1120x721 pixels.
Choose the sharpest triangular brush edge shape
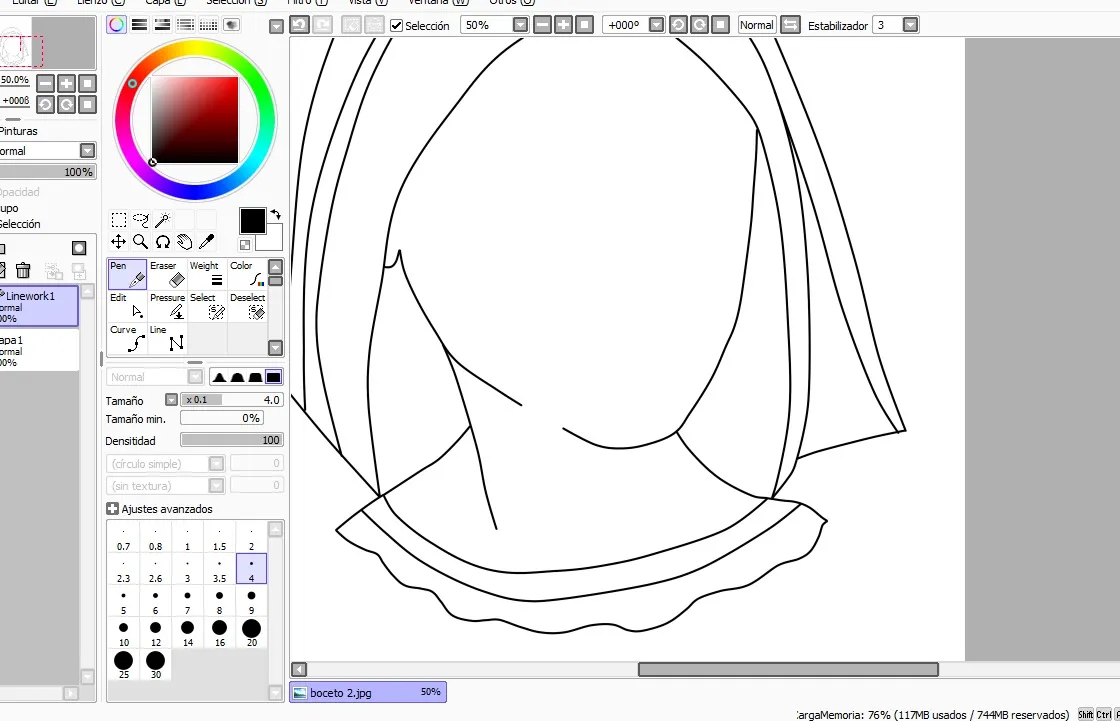[x=219, y=377]
